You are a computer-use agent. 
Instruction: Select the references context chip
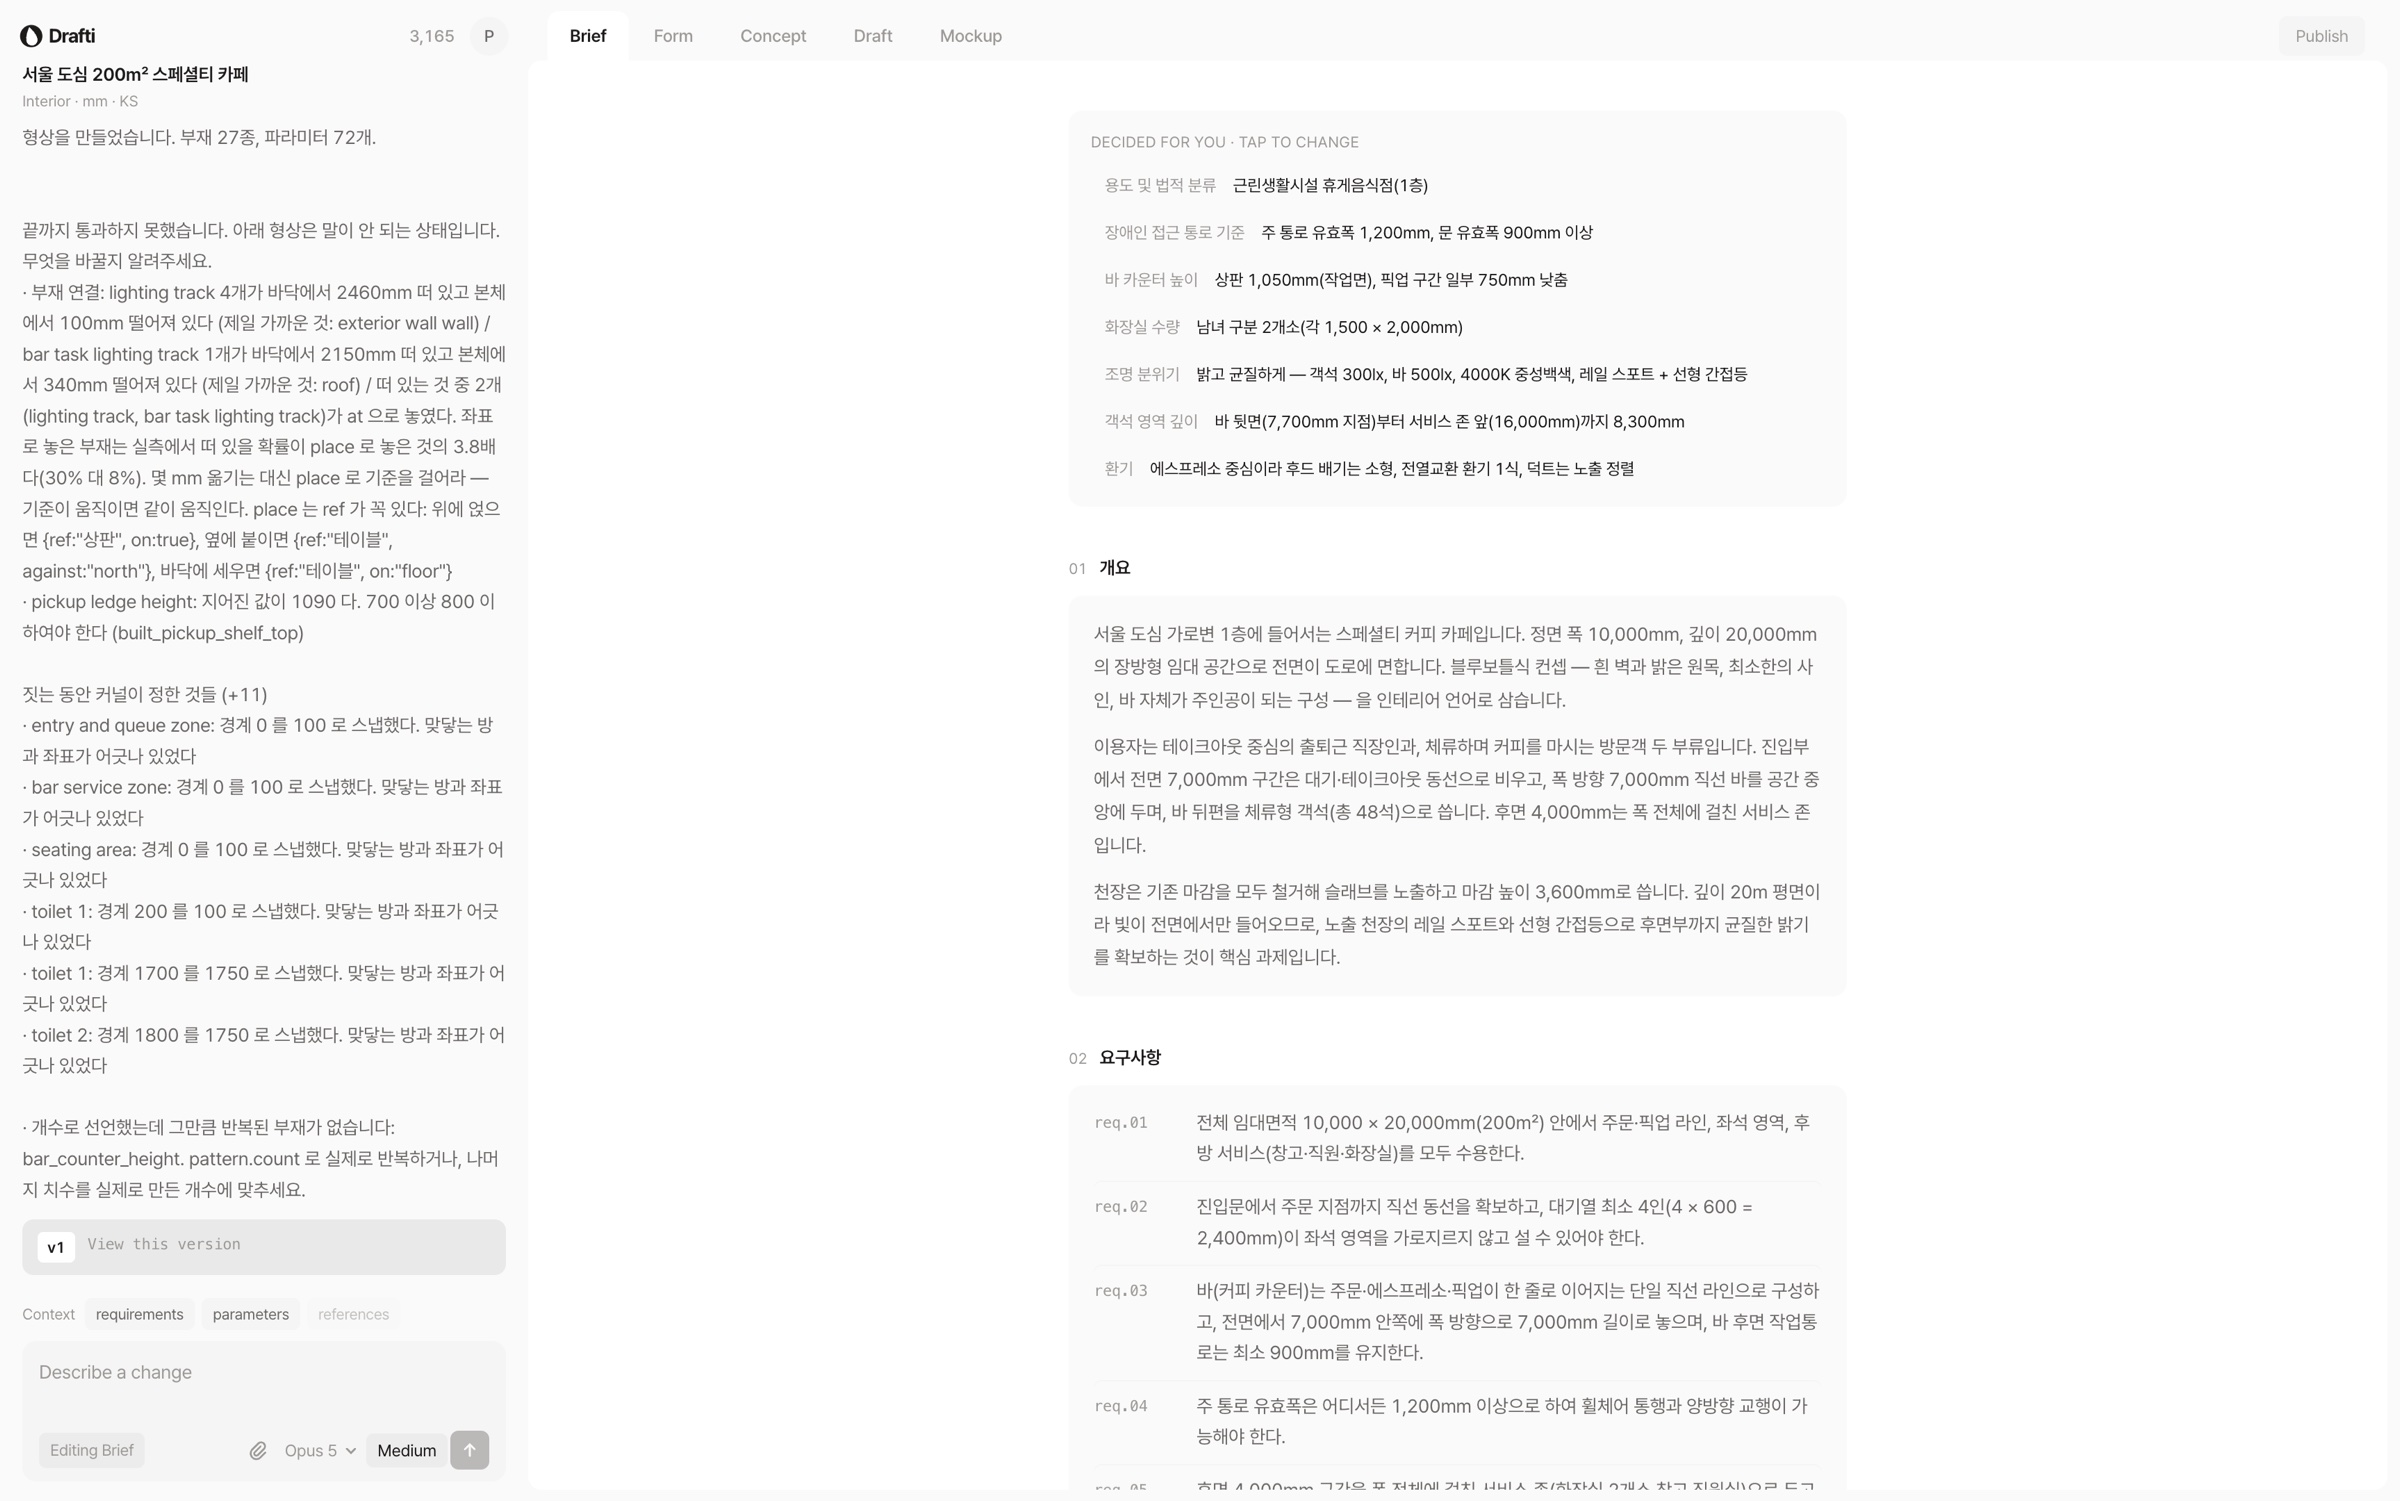354,1314
